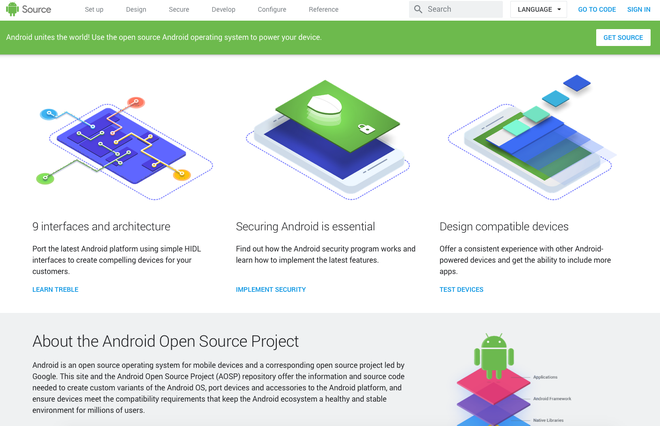Screen dimensions: 660x426
Task: Click the 'Android is an open source operating system' paragraph
Action: click(218, 387)
